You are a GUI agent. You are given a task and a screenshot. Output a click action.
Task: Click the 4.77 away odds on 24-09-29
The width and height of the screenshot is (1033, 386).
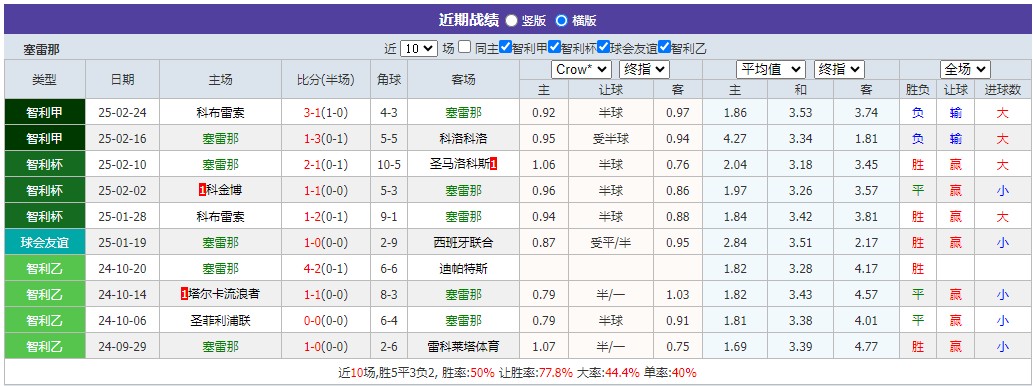click(866, 346)
